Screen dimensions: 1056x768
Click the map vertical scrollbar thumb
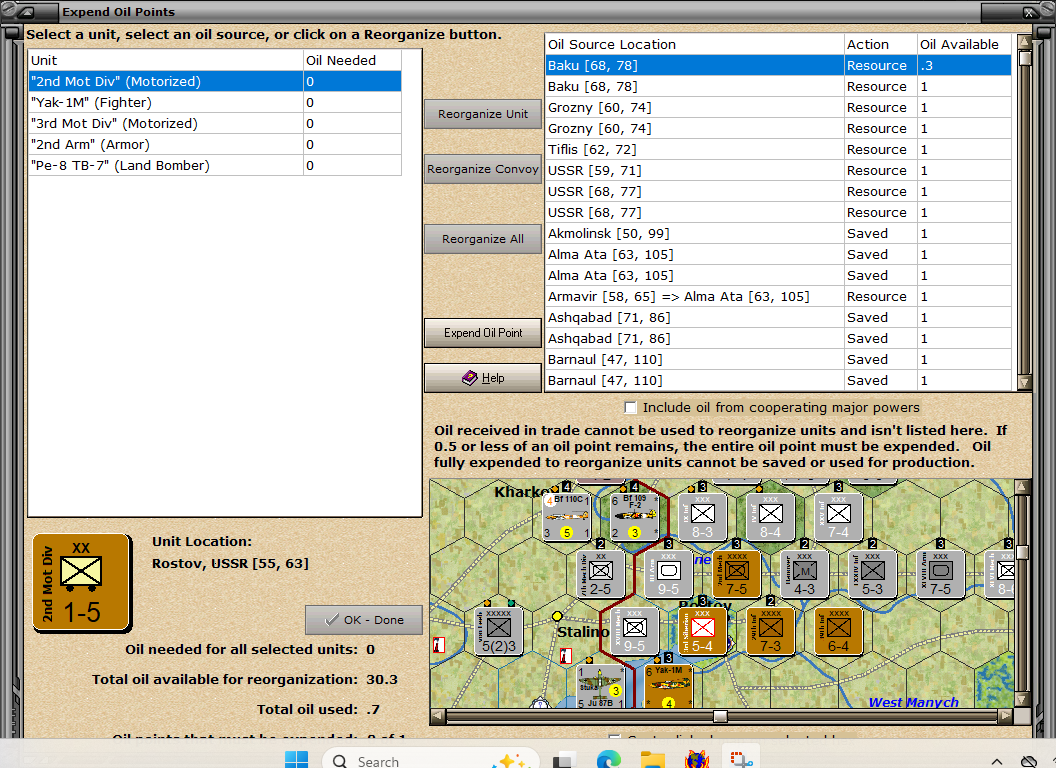pos(1022,552)
